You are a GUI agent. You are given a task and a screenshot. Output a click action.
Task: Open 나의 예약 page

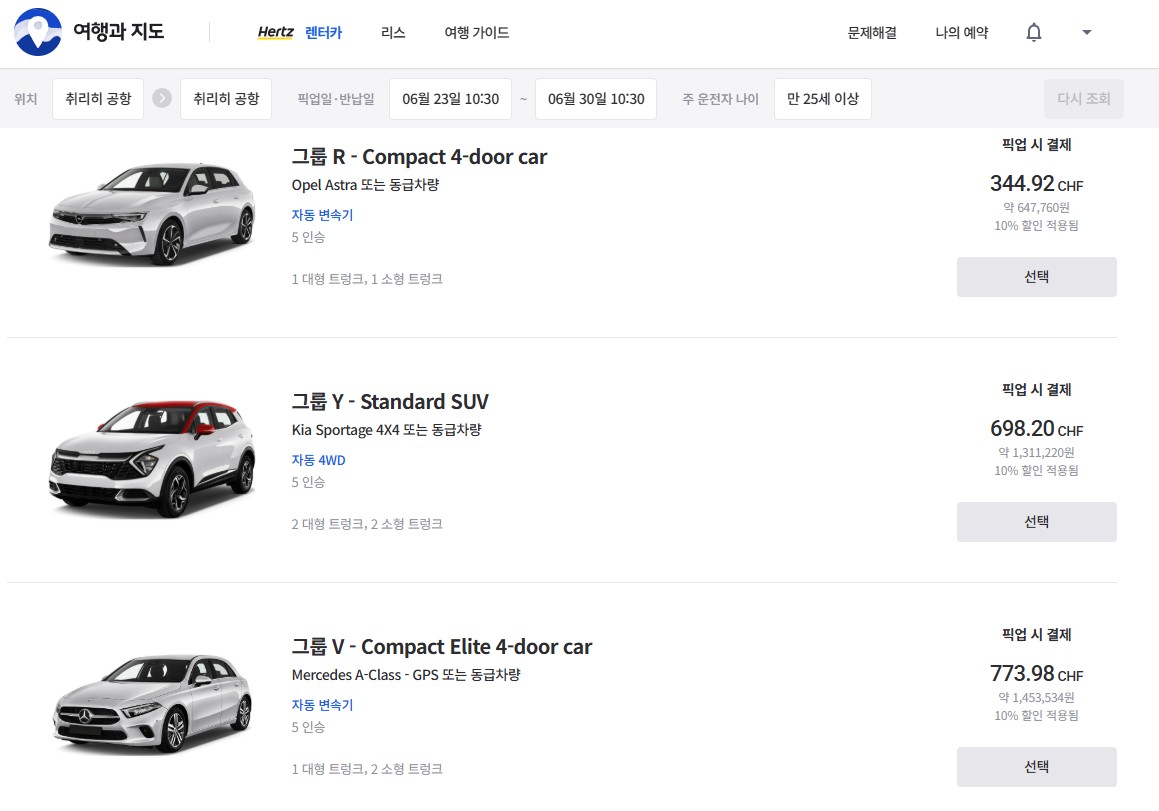(x=962, y=33)
